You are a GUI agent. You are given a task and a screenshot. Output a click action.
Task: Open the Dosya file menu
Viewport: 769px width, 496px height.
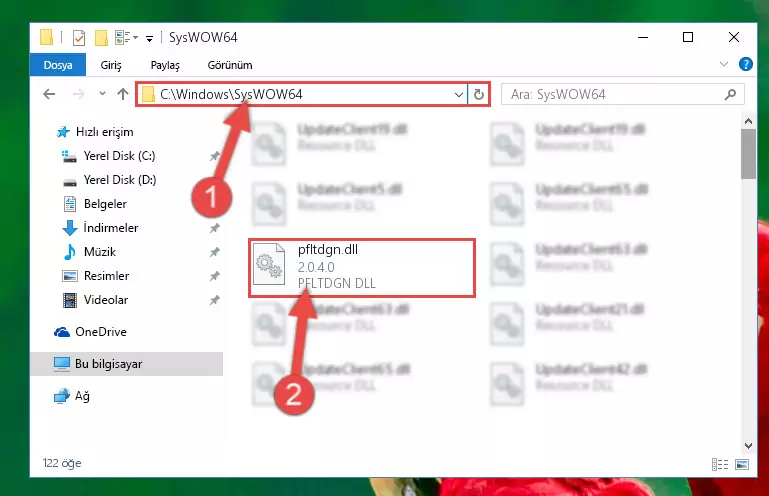58,65
